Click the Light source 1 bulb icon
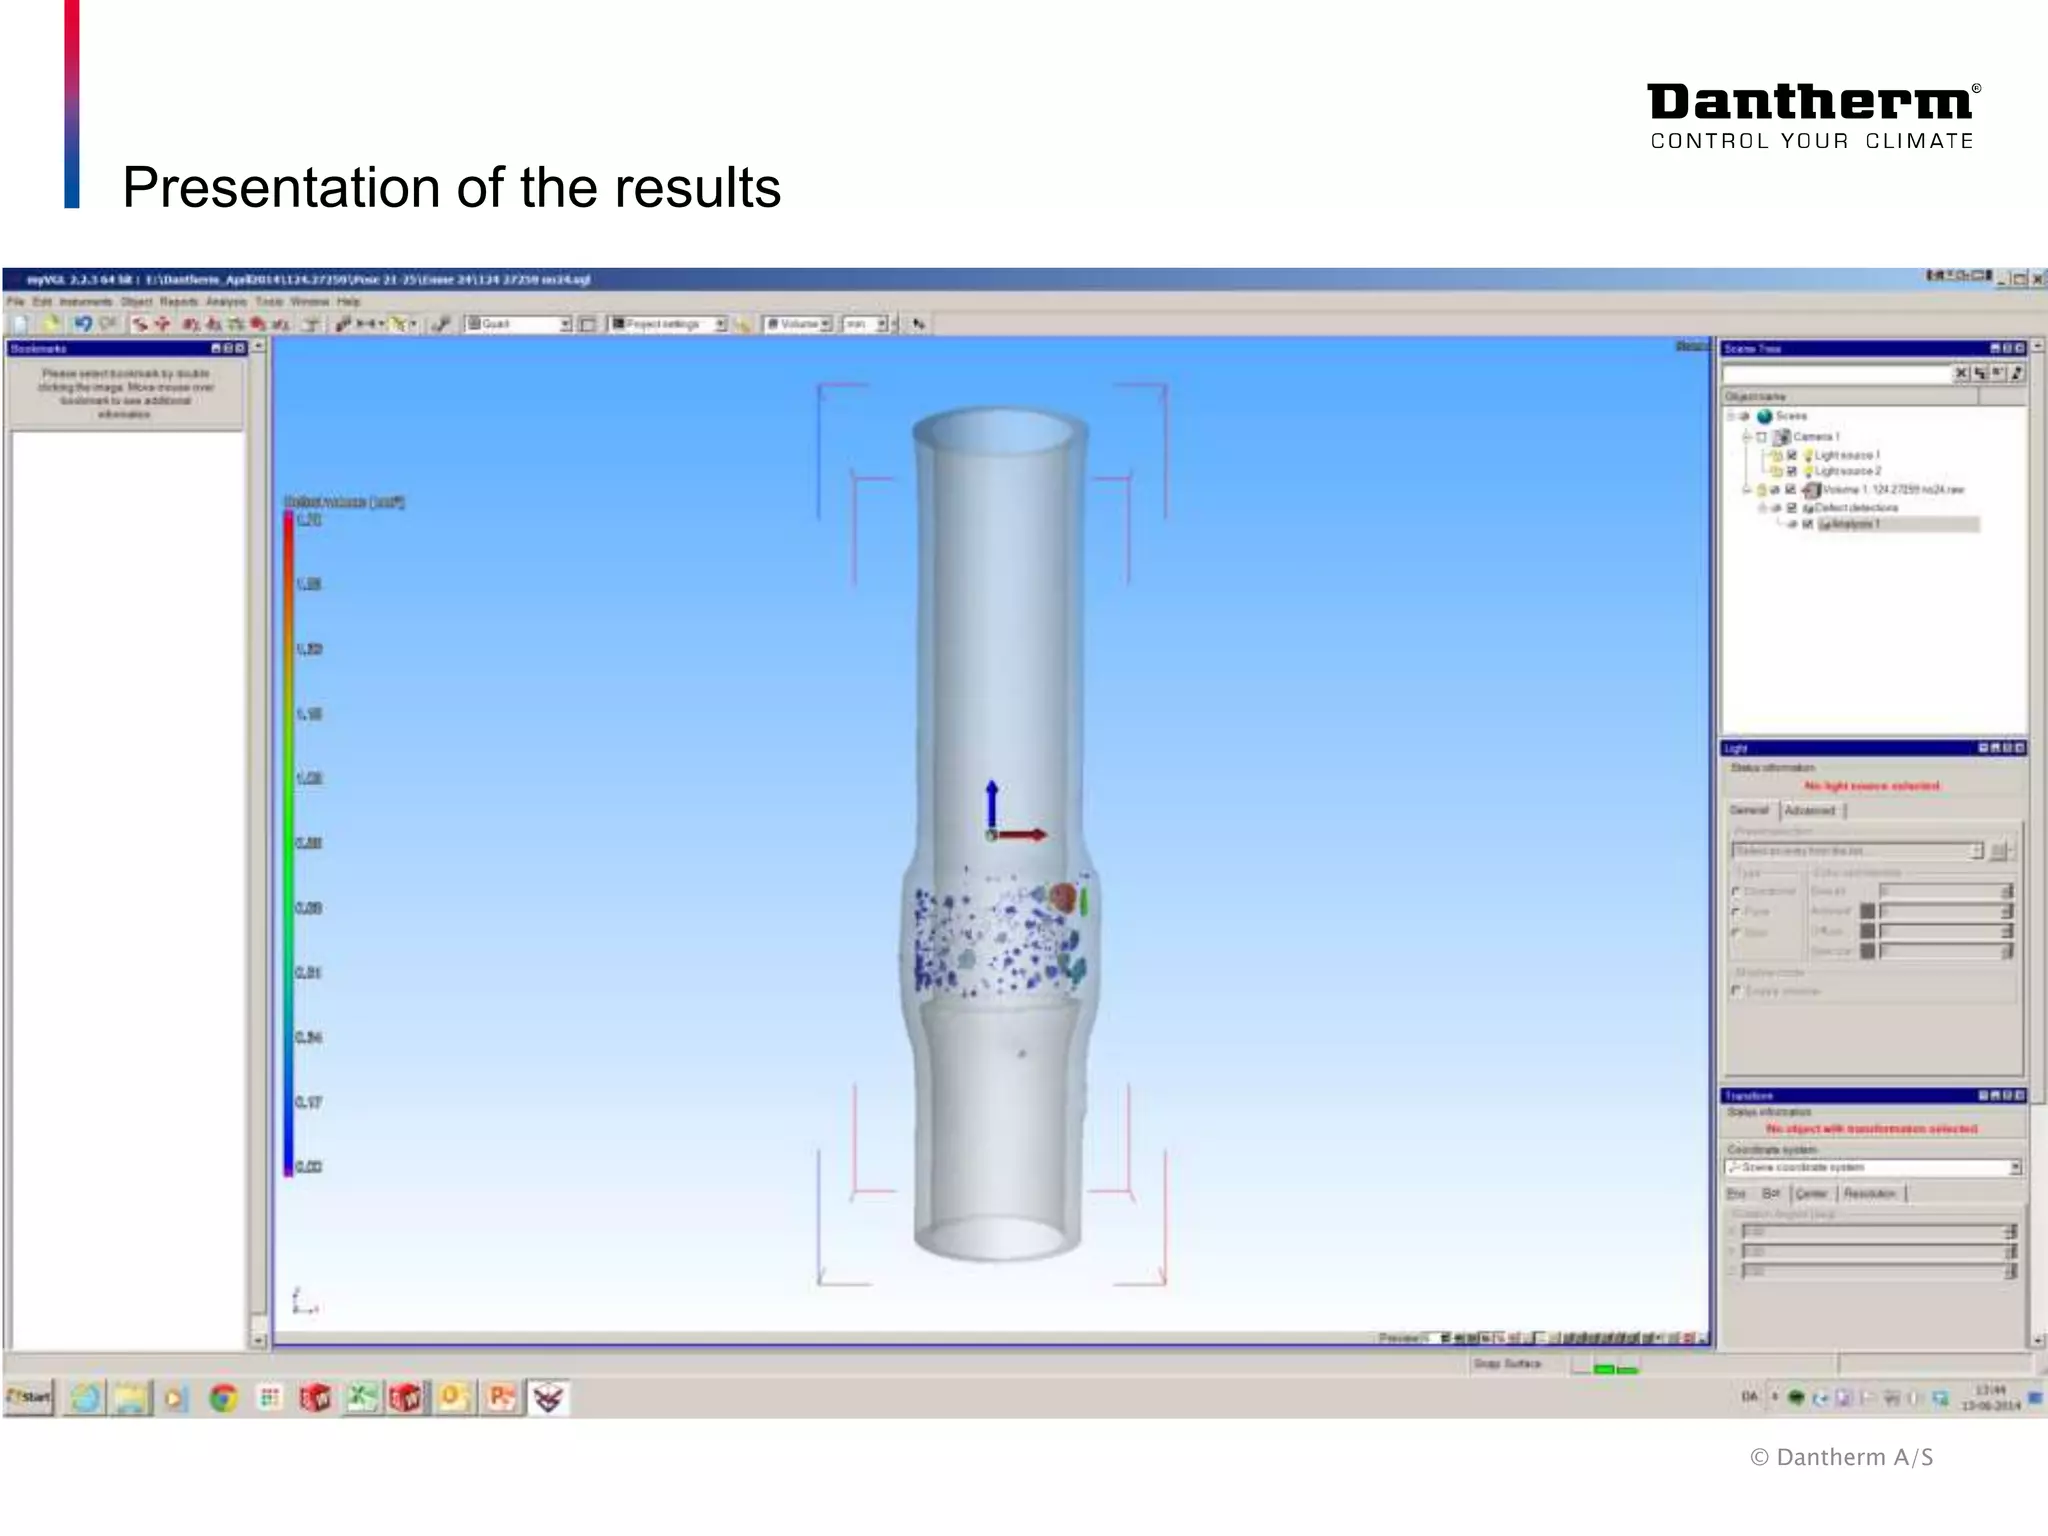This screenshot has height=1536, width=2048. tap(1808, 455)
